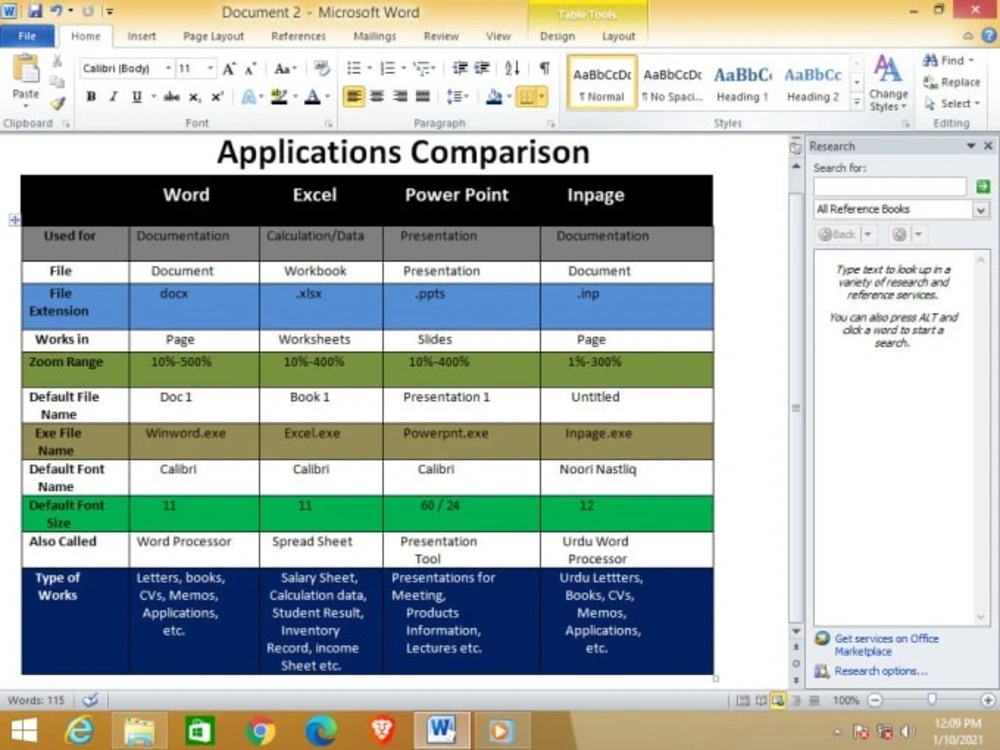Image resolution: width=1000 pixels, height=750 pixels.
Task: Toggle Align Text Left
Action: tap(354, 97)
